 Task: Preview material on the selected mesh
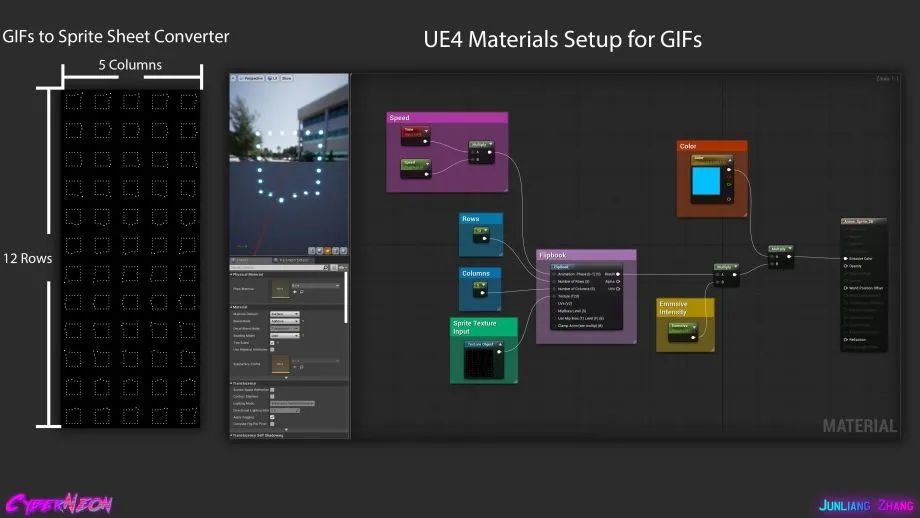click(x=343, y=250)
